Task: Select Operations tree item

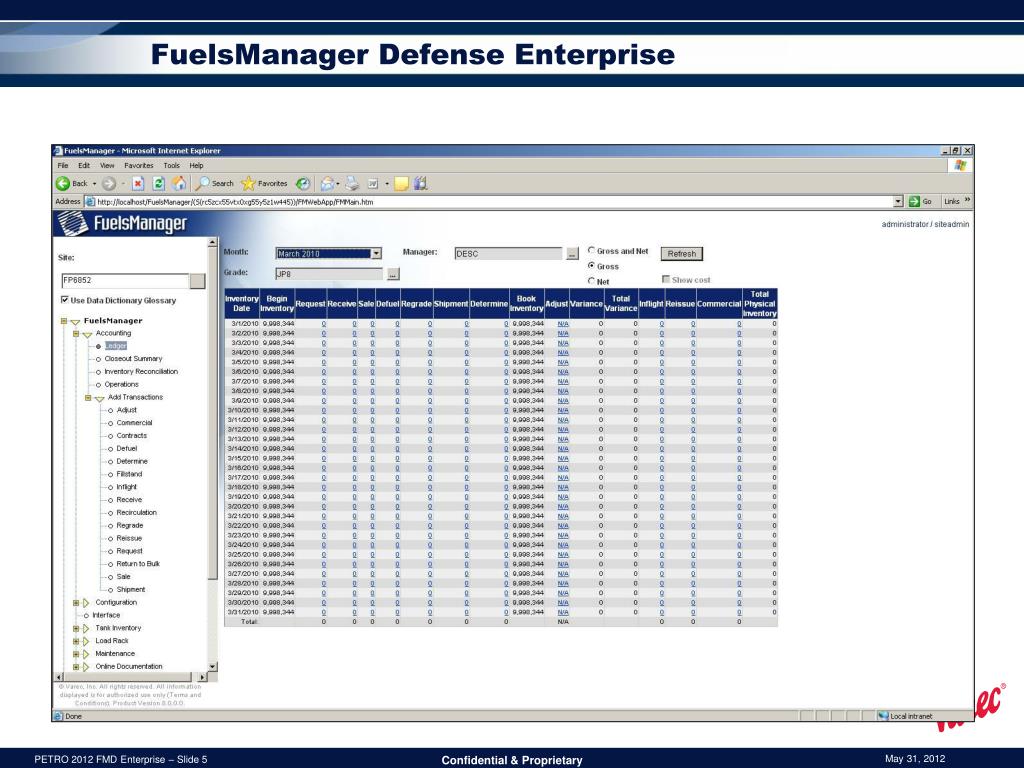Action: 121,384
